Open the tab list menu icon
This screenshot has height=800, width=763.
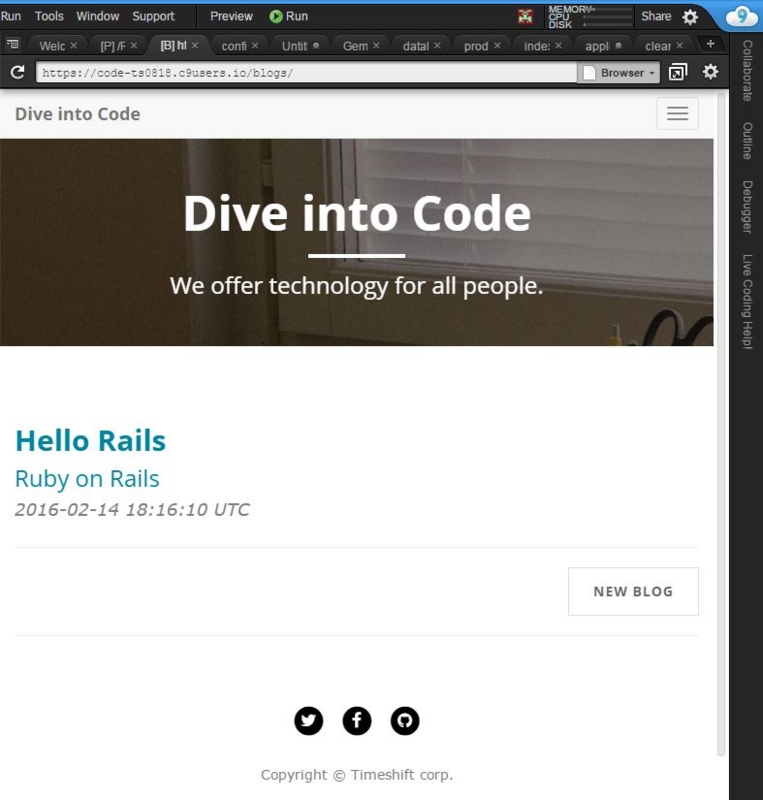(x=13, y=44)
